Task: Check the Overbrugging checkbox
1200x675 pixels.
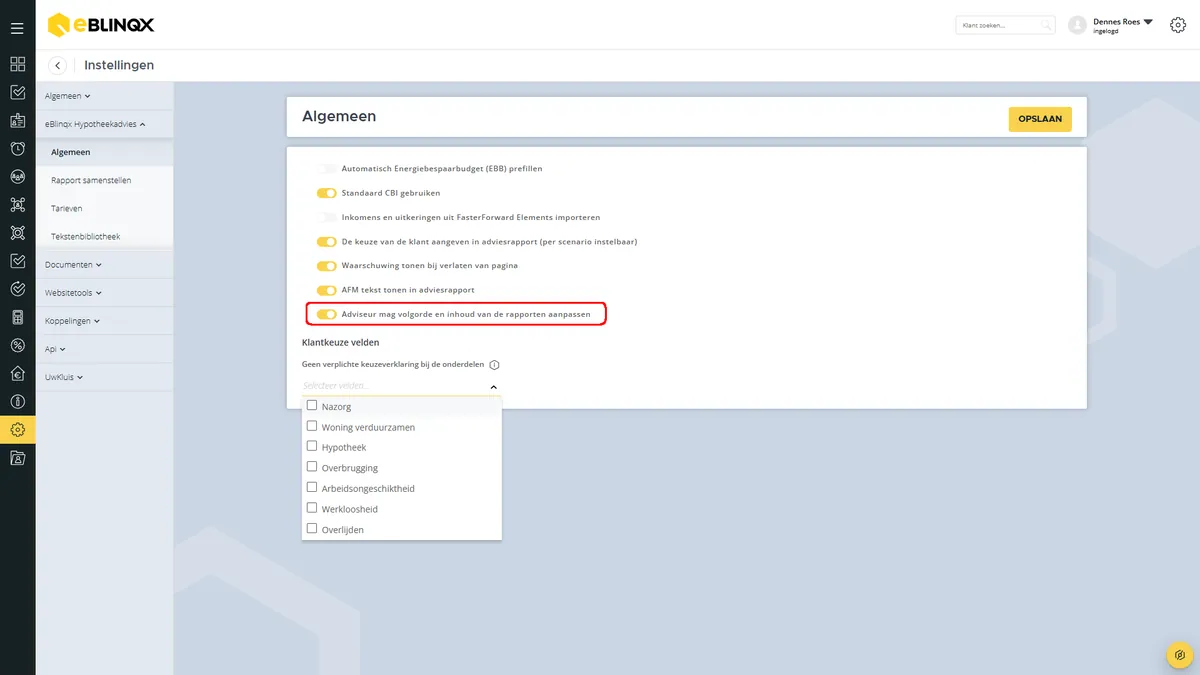Action: (312, 467)
